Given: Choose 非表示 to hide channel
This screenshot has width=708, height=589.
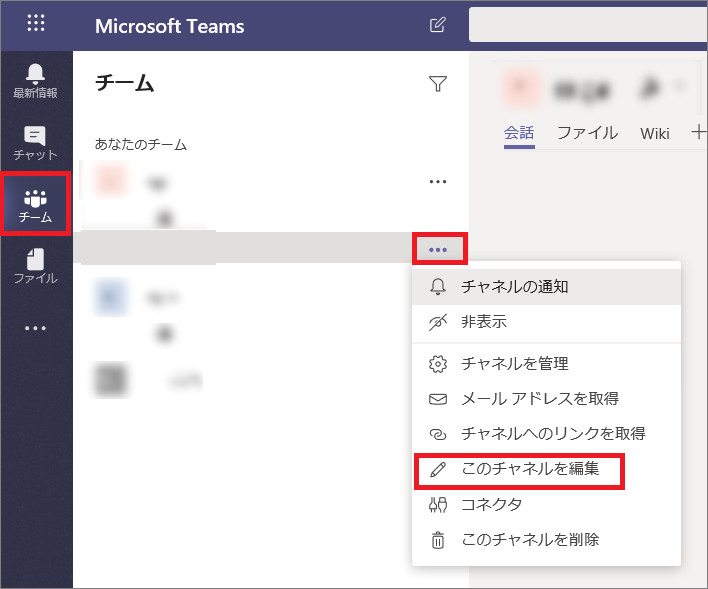Looking at the screenshot, I should [546, 322].
